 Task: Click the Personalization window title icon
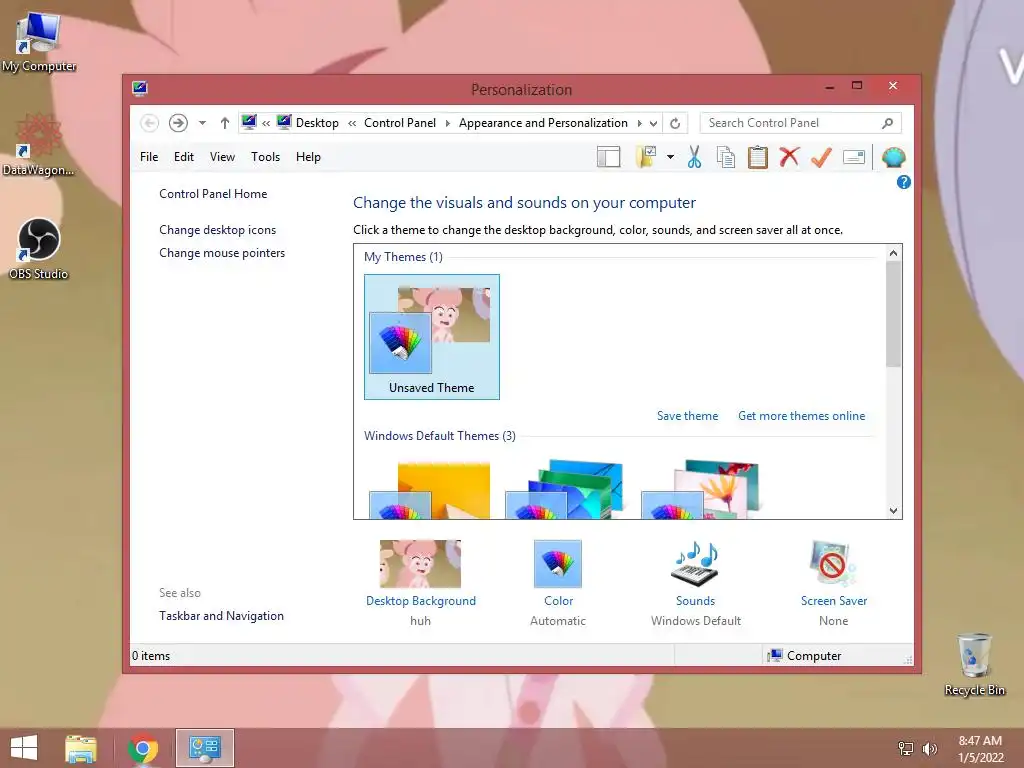[x=140, y=88]
